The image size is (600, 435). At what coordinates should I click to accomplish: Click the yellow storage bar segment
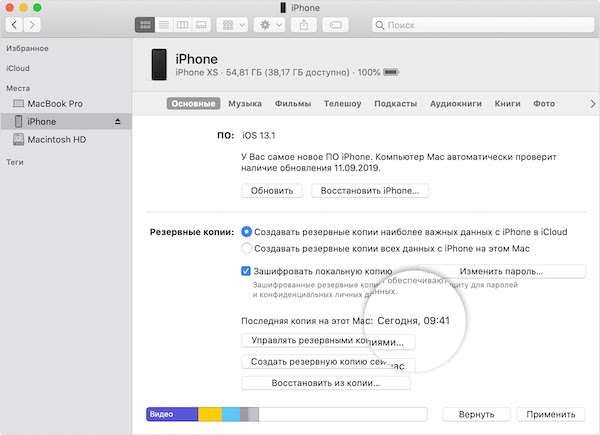tap(210, 414)
